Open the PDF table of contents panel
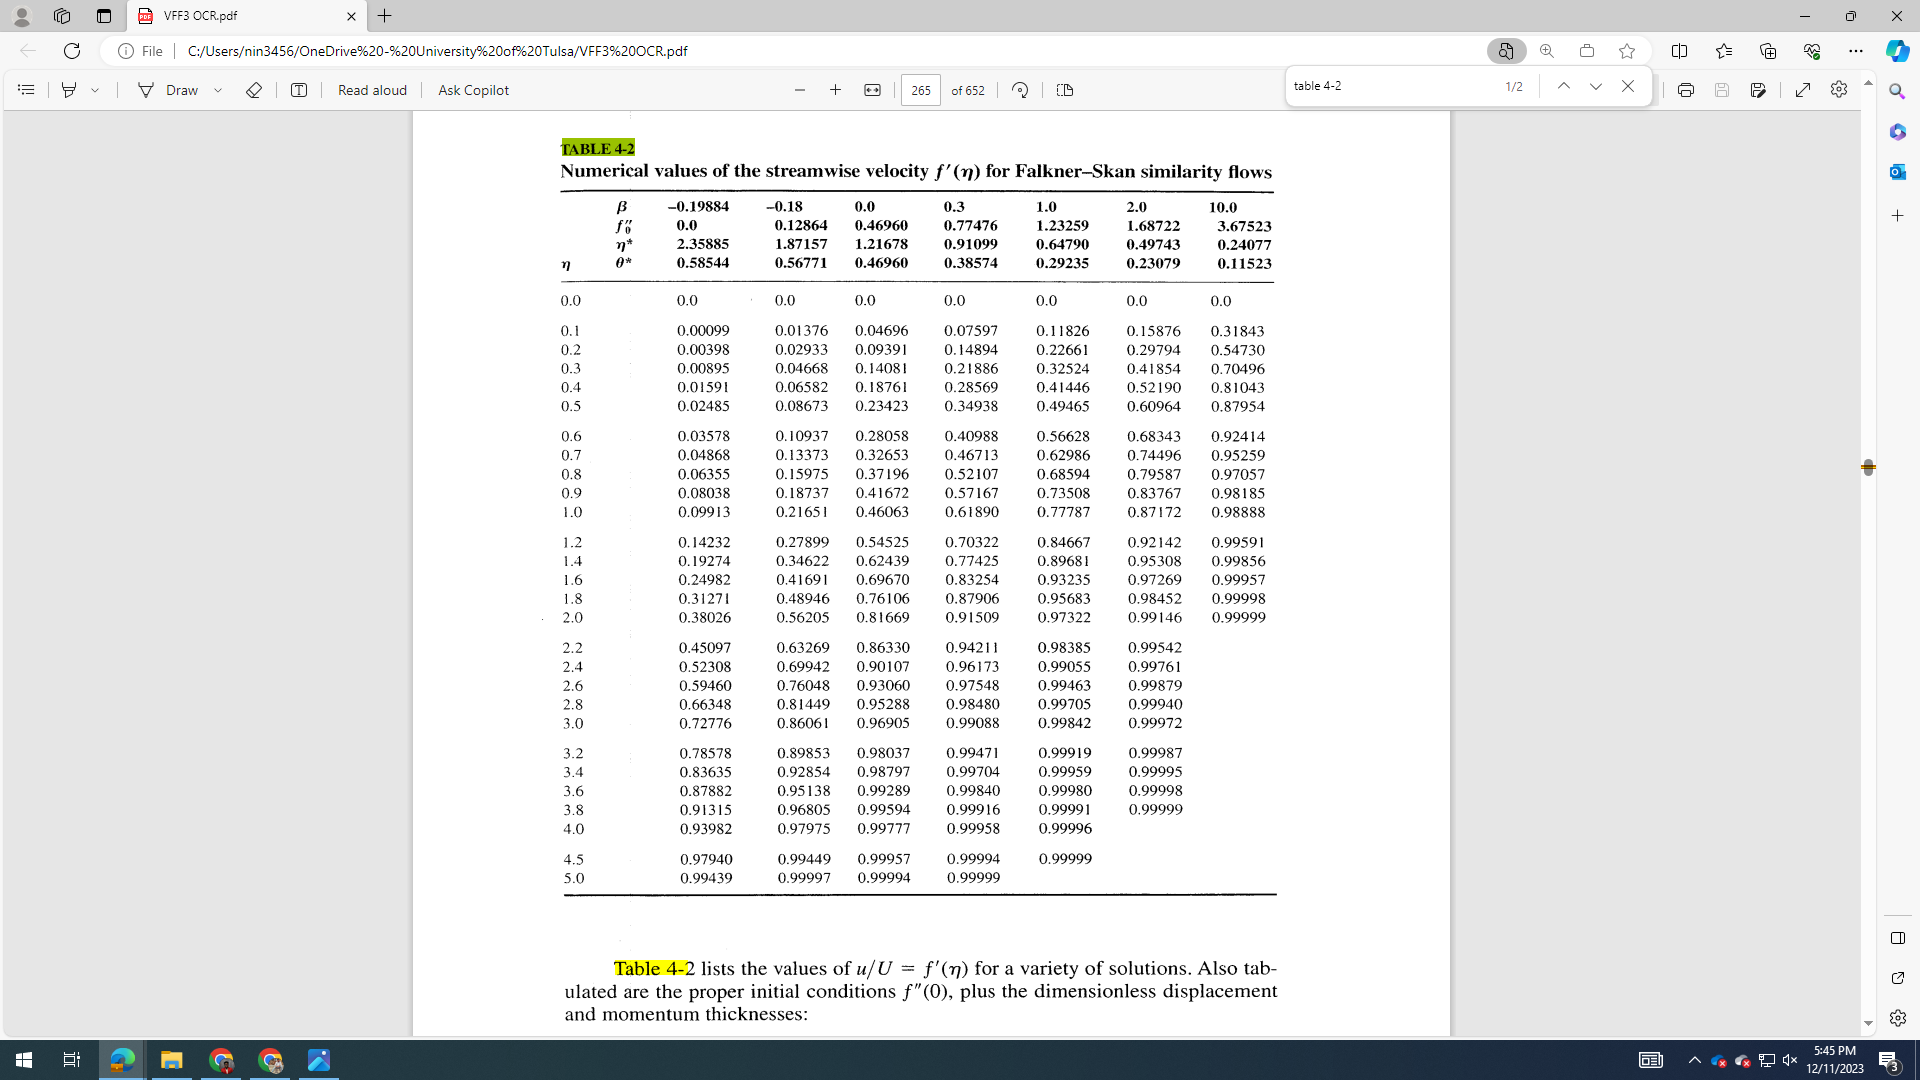Screen dimensions: 1920x1080 pyautogui.click(x=26, y=90)
